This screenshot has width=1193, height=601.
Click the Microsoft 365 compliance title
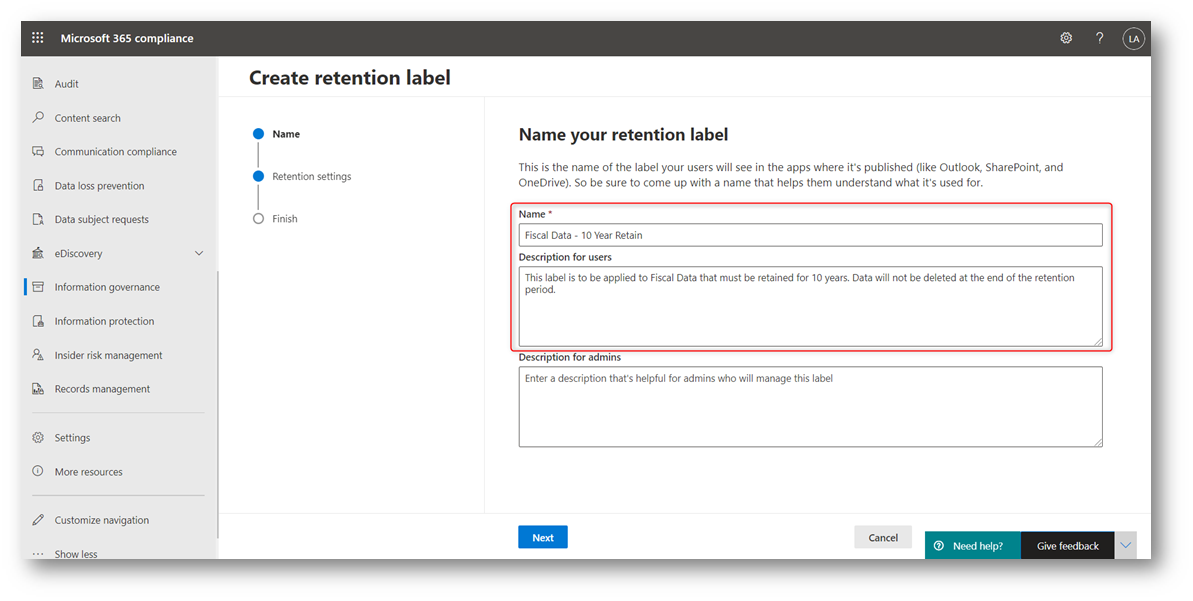pyautogui.click(x=127, y=38)
